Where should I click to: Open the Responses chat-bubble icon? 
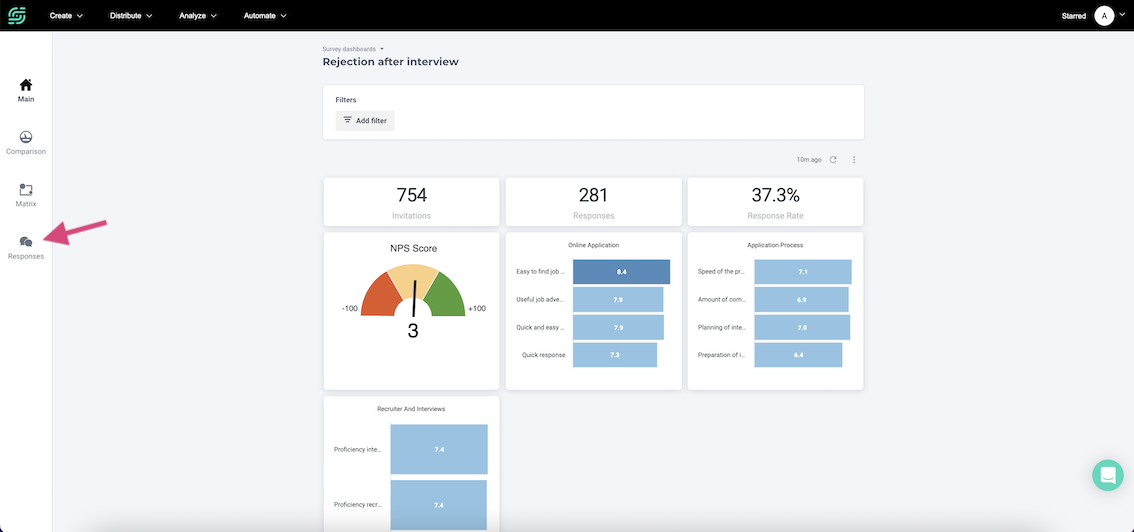(26, 242)
